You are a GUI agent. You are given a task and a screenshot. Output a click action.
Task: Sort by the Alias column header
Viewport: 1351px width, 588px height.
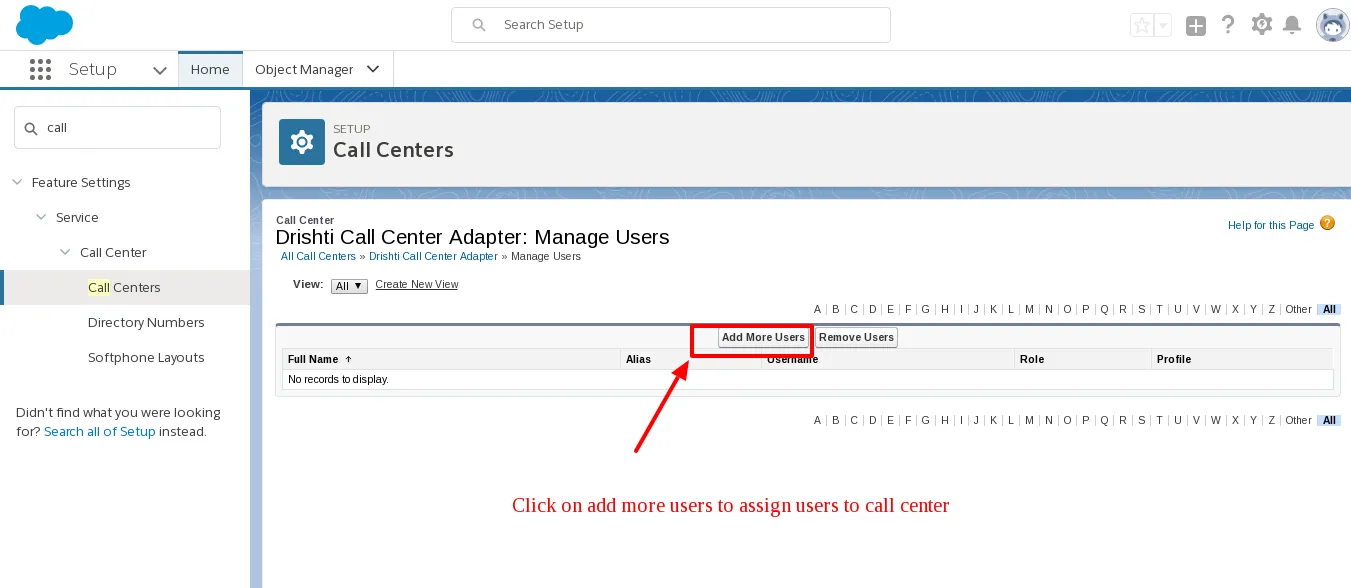pyautogui.click(x=638, y=359)
